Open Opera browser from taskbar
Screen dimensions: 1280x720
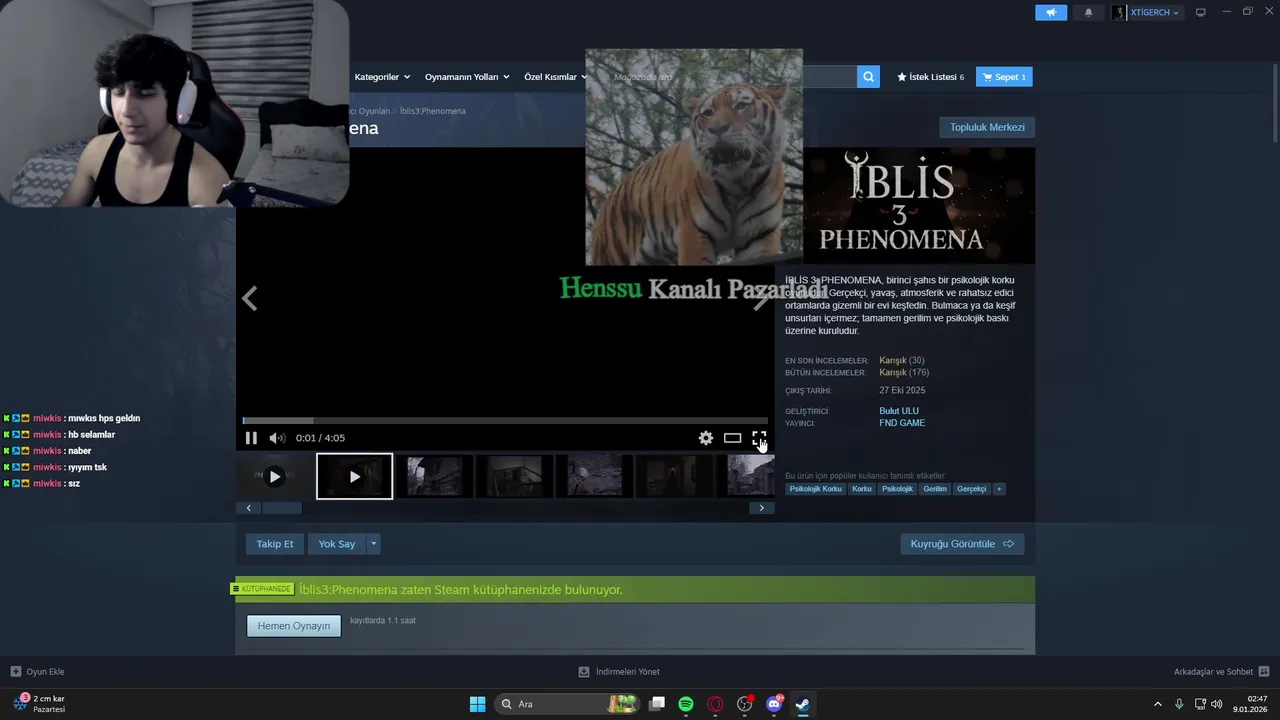[715, 704]
